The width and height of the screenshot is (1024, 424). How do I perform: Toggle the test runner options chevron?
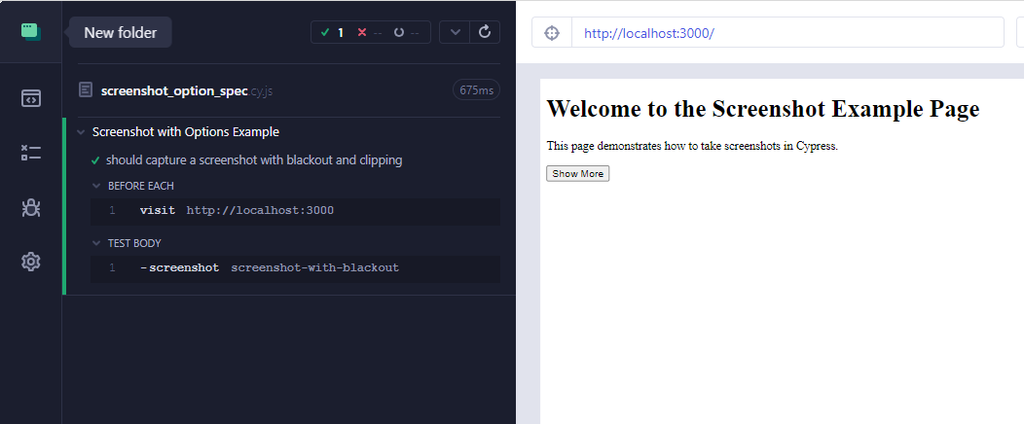(455, 32)
